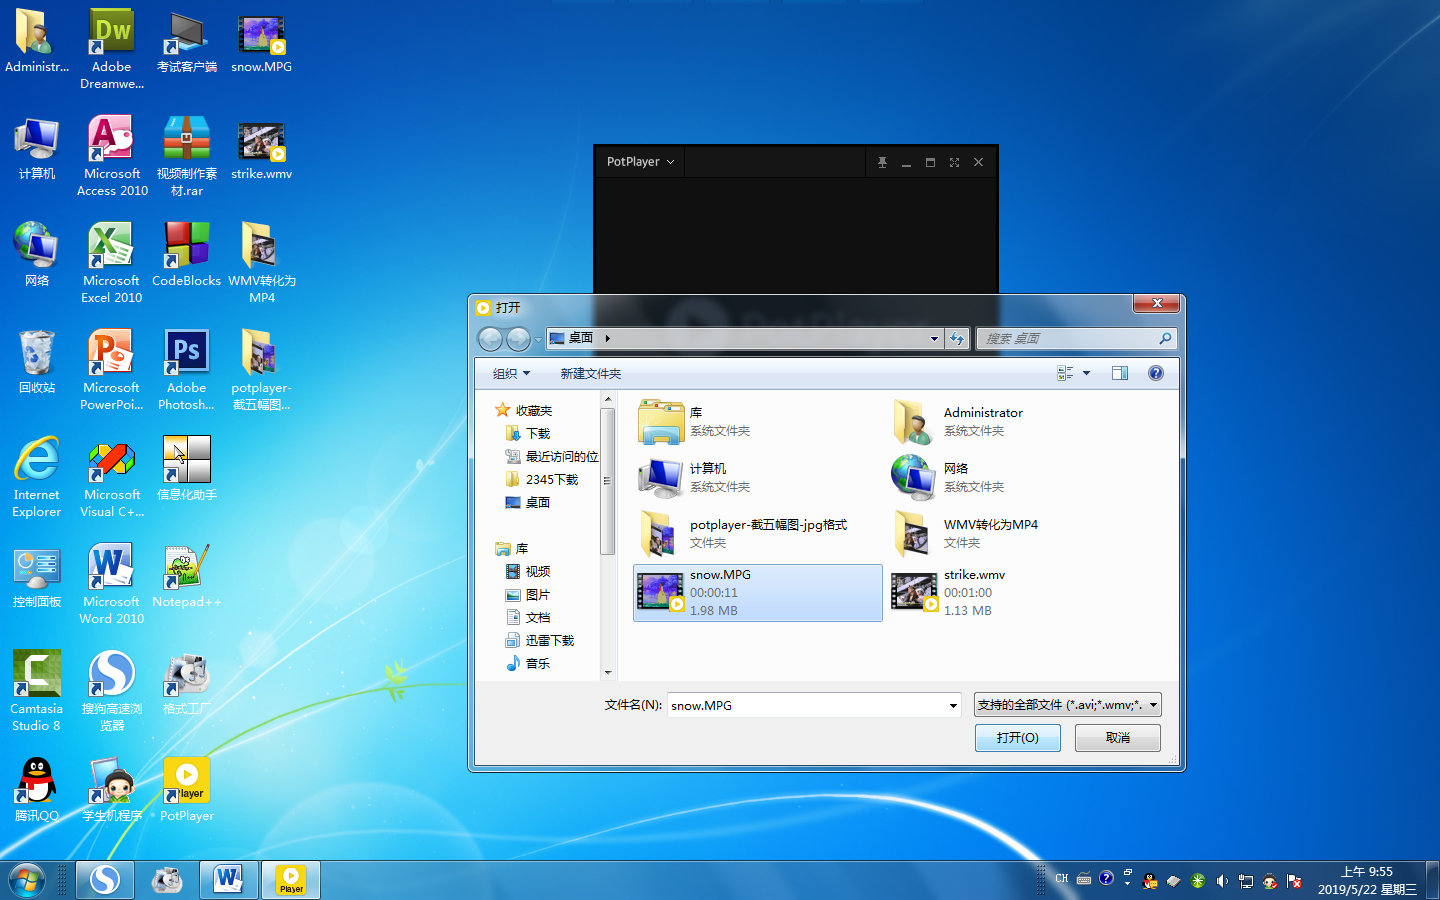Open the 组织 organize dropdown menu
This screenshot has width=1440, height=900.
(511, 373)
